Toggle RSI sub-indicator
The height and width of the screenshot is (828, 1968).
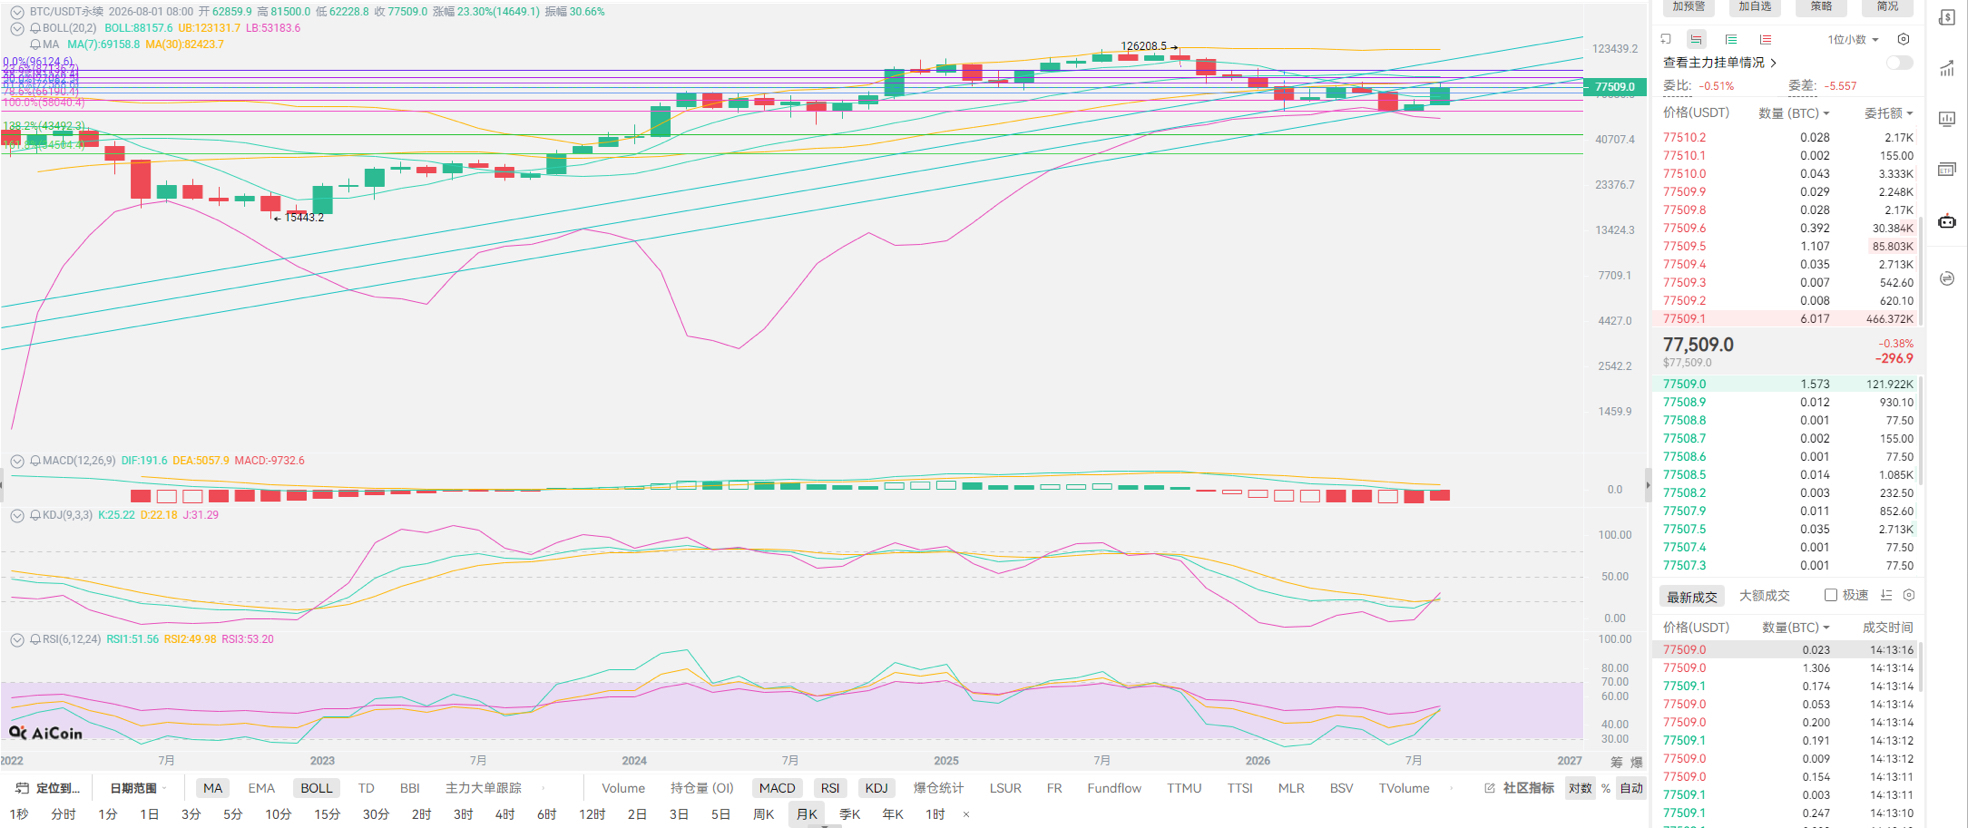click(830, 788)
